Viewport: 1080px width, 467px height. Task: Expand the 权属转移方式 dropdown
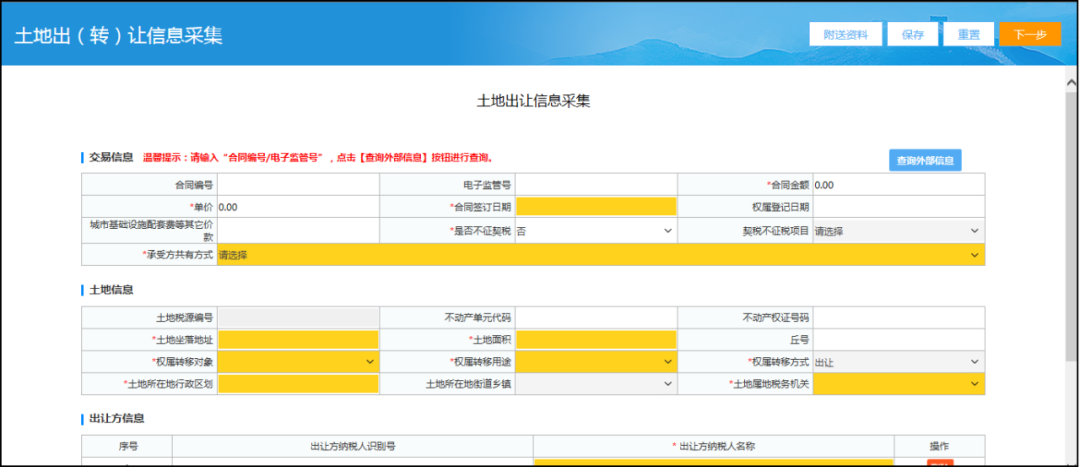click(x=897, y=361)
